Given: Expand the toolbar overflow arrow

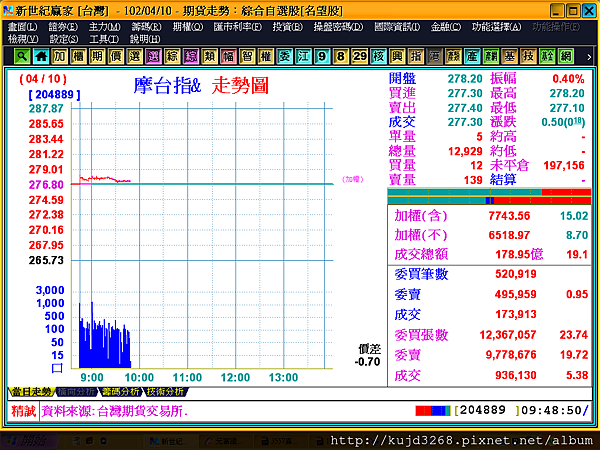Looking at the screenshot, I should click(x=589, y=57).
